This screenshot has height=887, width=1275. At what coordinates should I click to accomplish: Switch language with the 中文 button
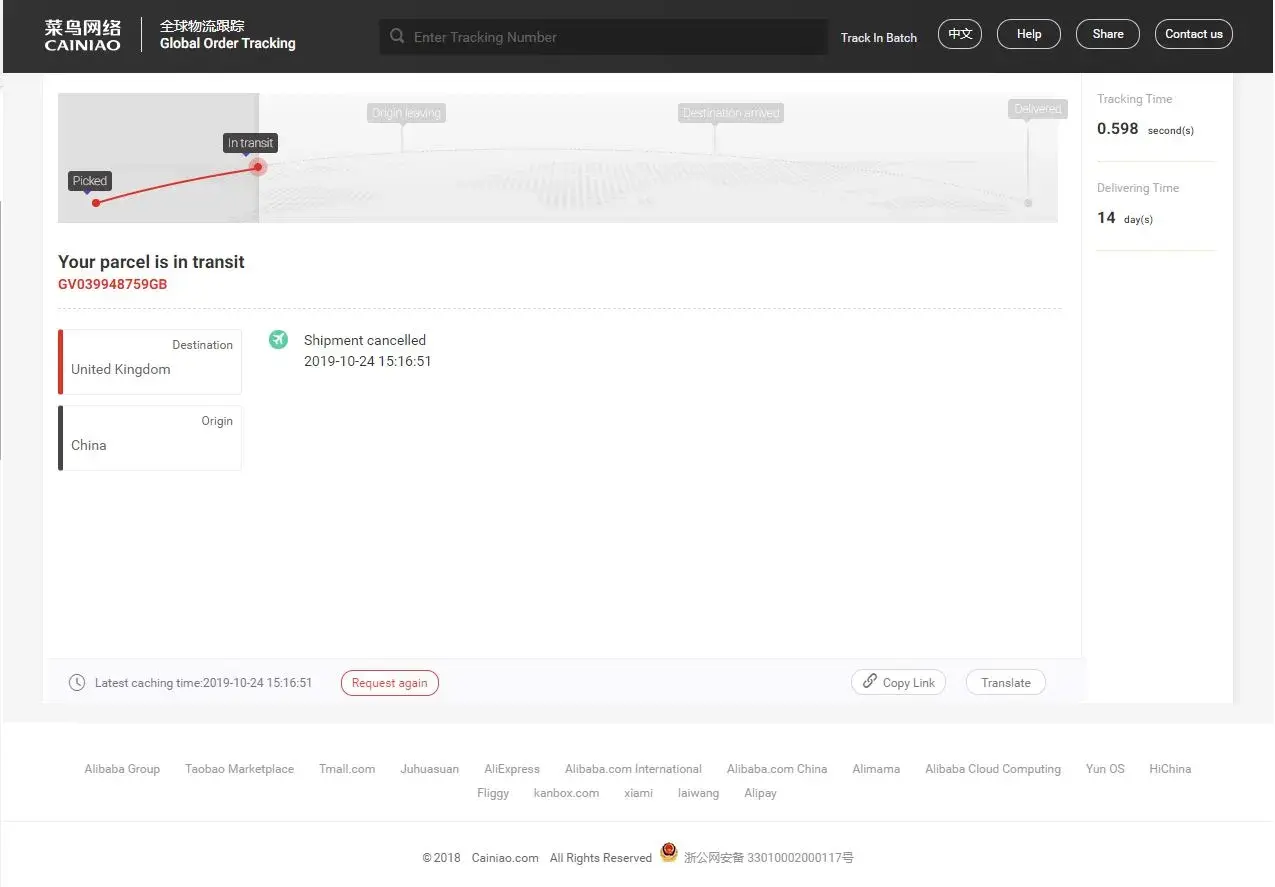pos(960,34)
